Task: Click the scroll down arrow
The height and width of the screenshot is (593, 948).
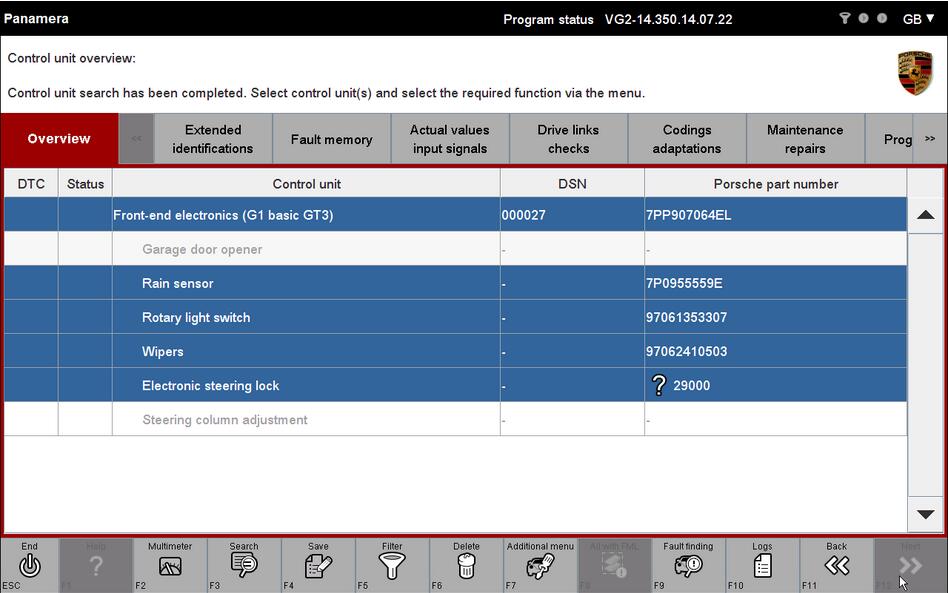Action: 926,514
